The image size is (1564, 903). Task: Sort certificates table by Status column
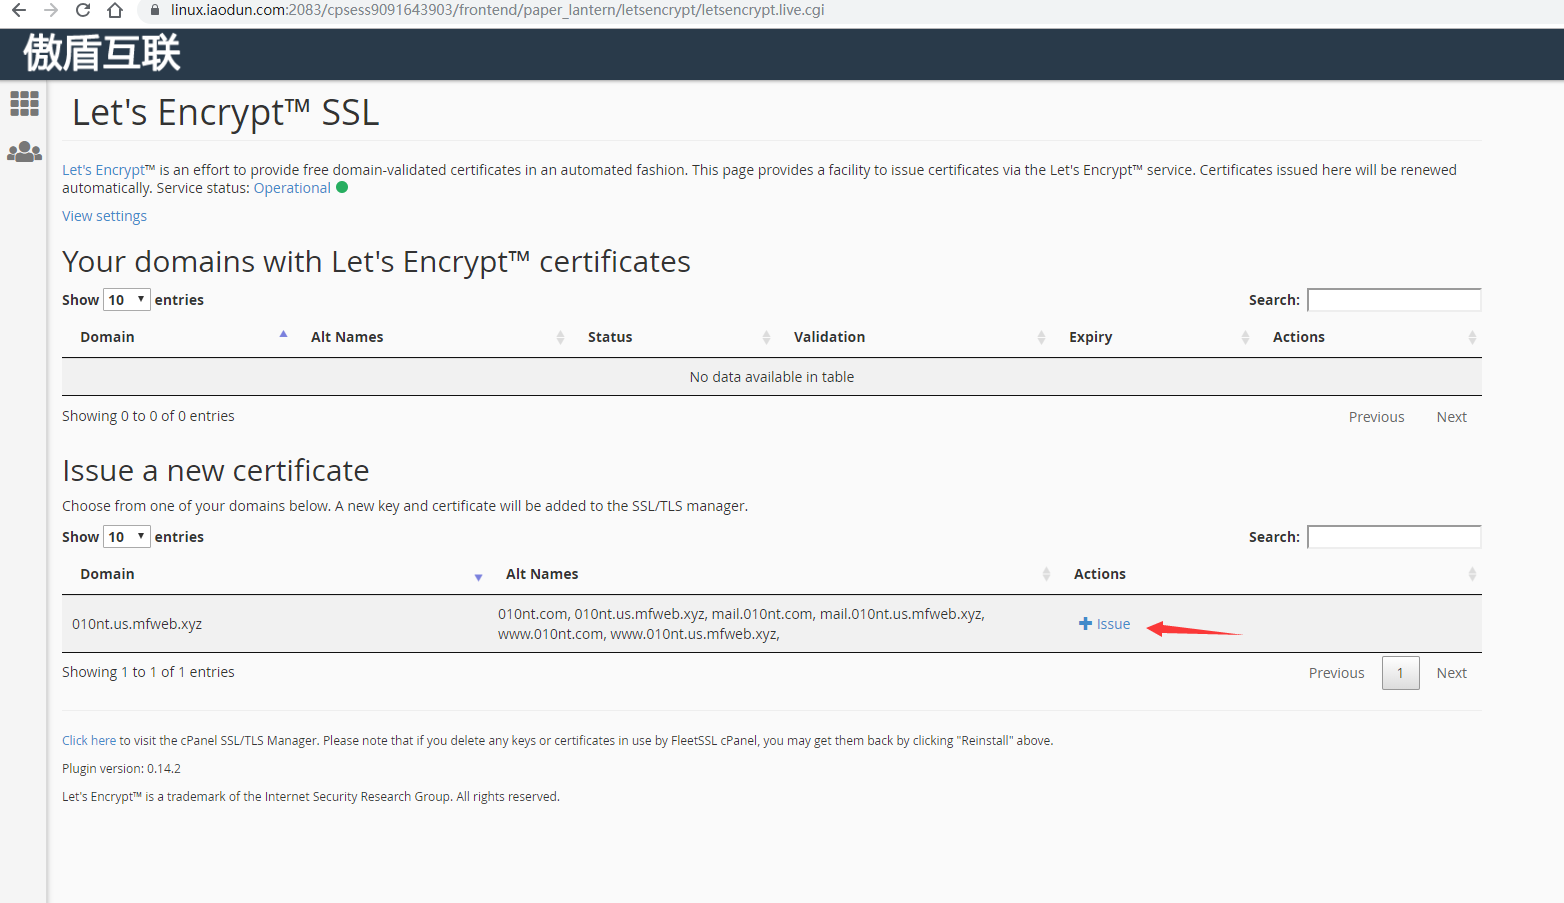tap(610, 337)
